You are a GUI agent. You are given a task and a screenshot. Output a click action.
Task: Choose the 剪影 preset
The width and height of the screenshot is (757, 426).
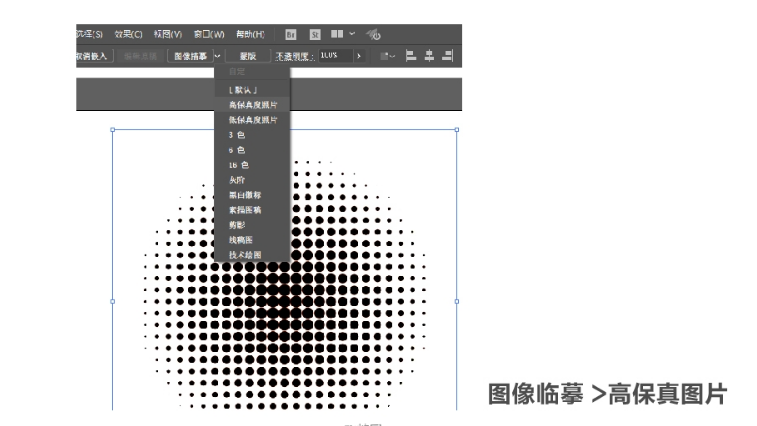252,225
